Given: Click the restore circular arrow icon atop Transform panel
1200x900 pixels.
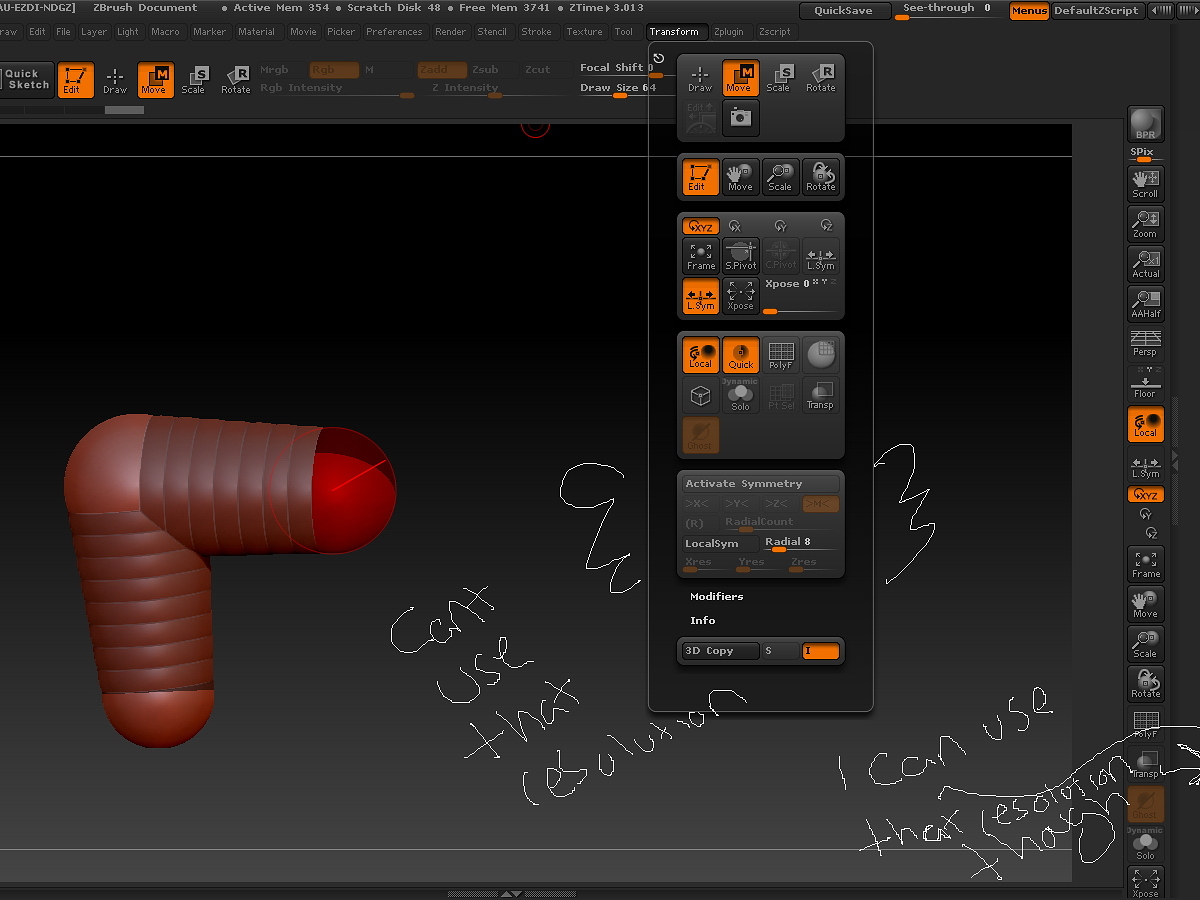Looking at the screenshot, I should click(x=659, y=58).
